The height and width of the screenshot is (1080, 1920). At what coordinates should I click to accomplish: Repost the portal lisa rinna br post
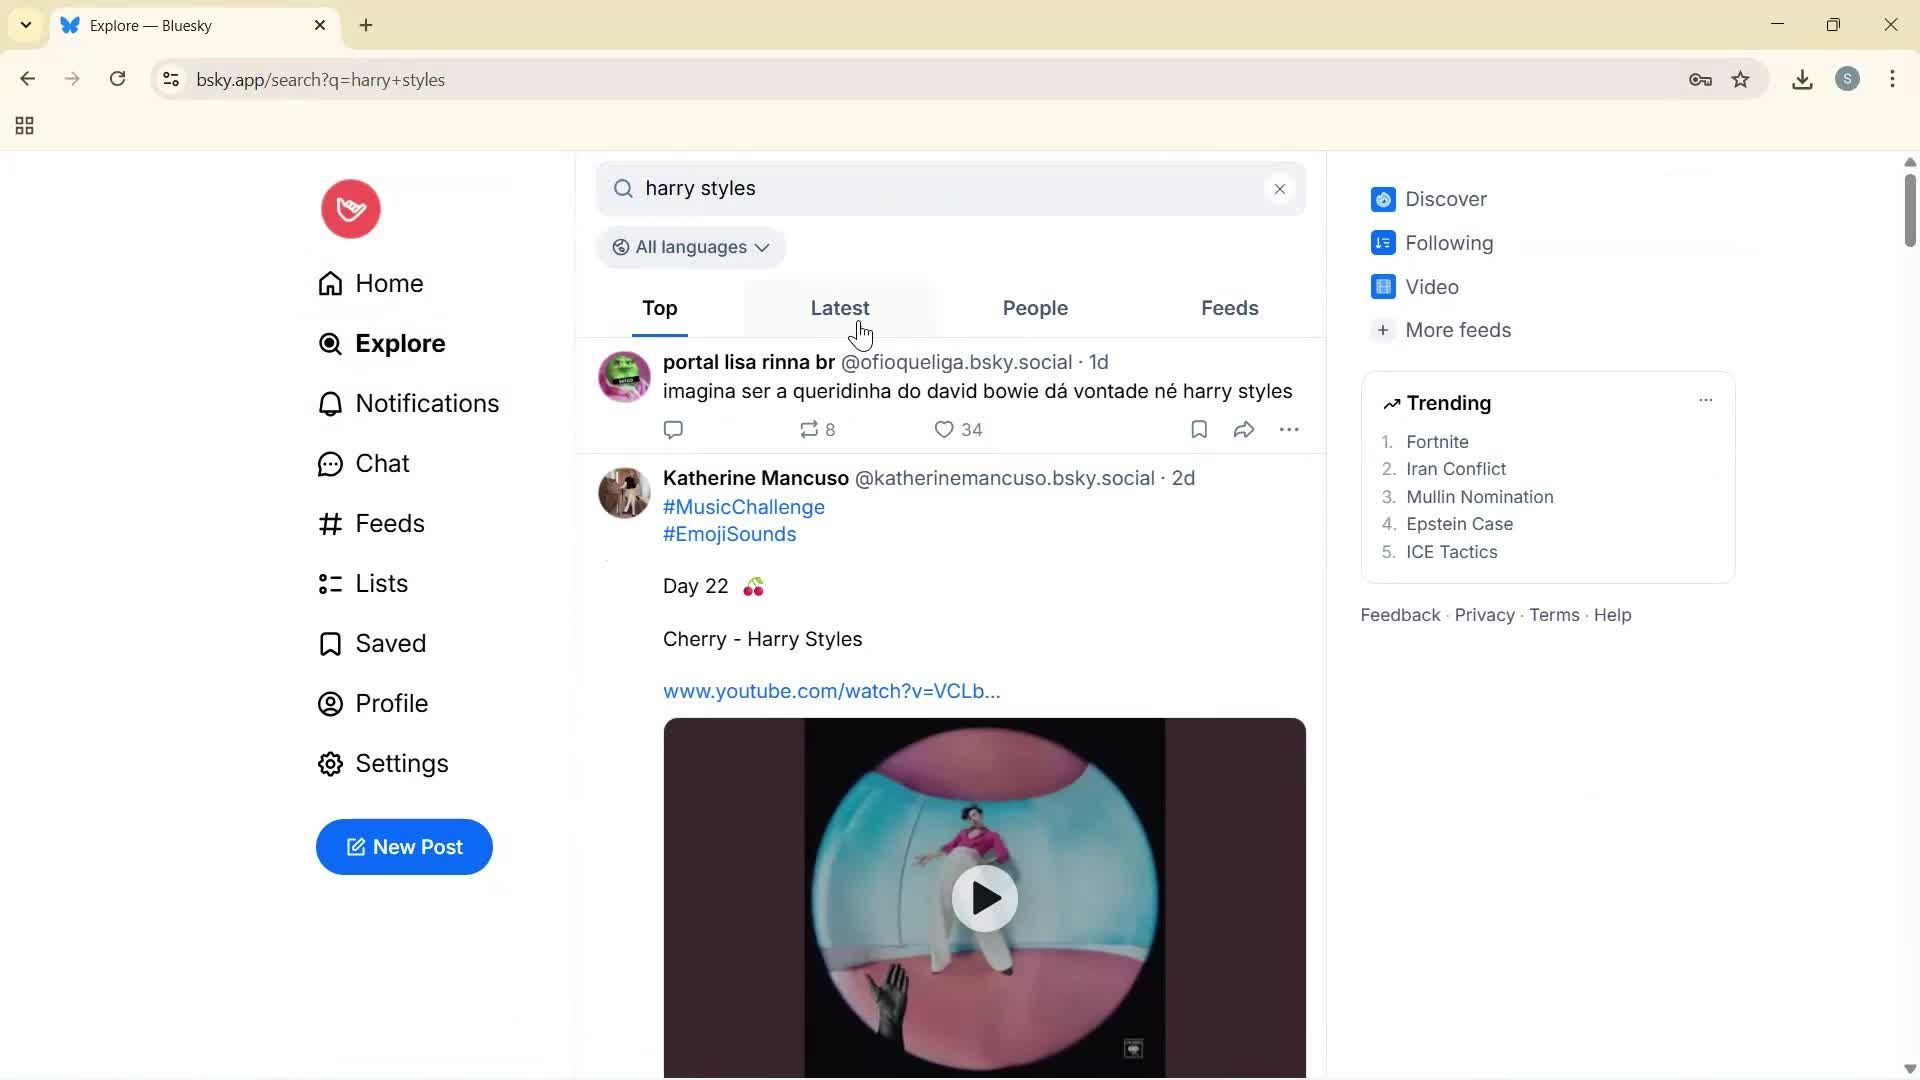pyautogui.click(x=810, y=429)
